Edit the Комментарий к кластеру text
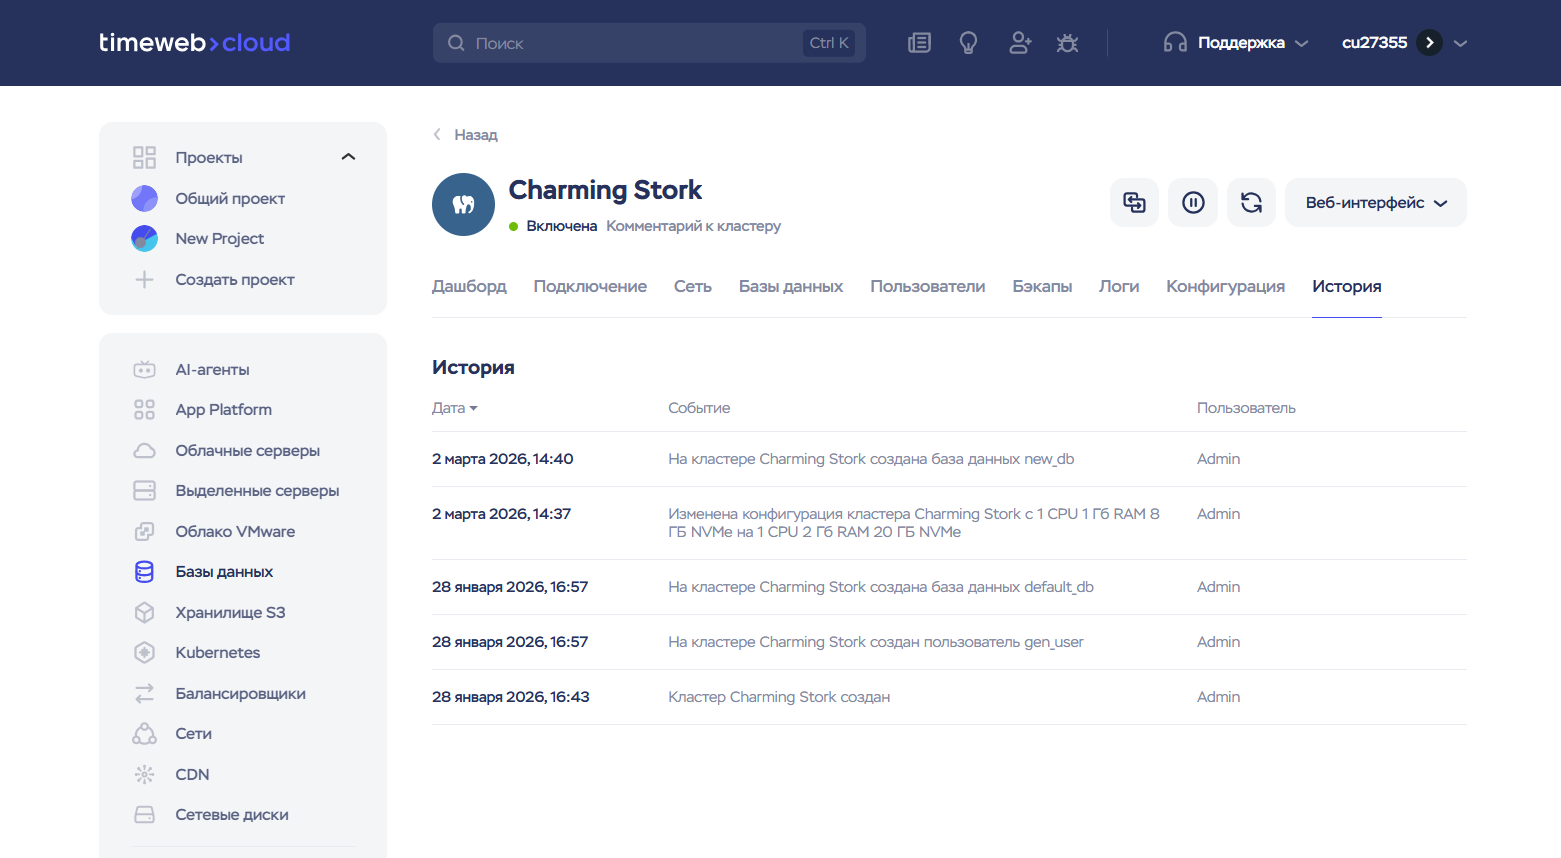The height and width of the screenshot is (858, 1561). point(693,226)
